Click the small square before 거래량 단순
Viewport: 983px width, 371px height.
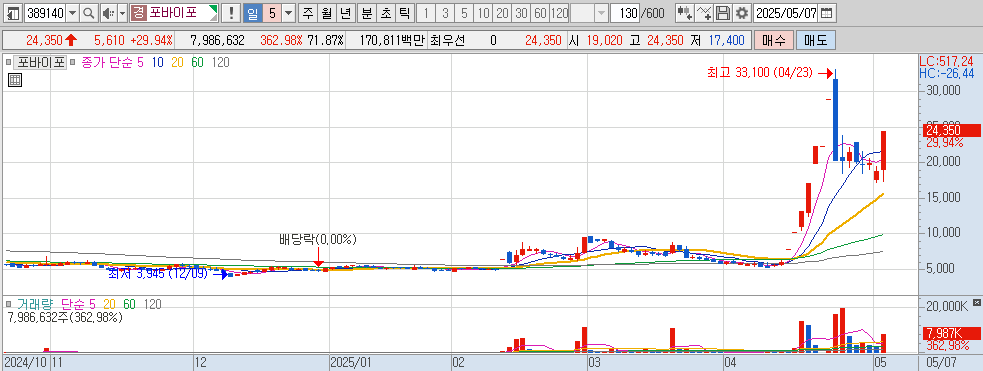[x=9, y=304]
